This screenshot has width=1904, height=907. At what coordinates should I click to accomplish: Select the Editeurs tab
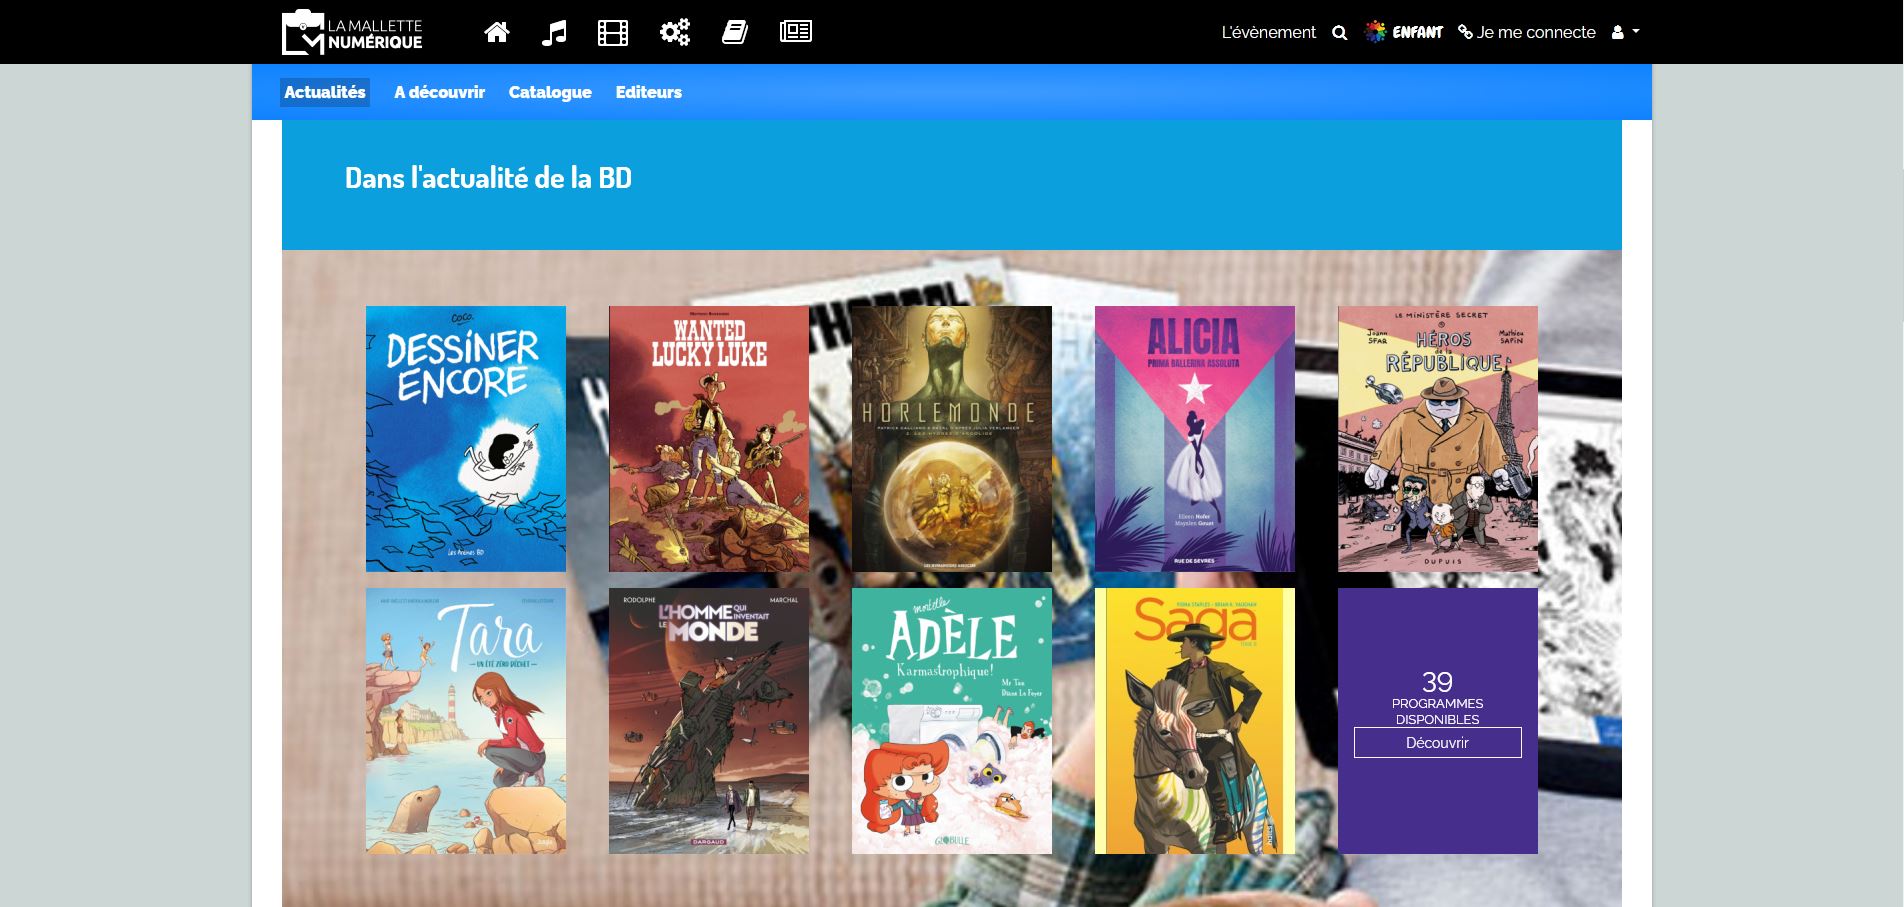pyautogui.click(x=649, y=92)
